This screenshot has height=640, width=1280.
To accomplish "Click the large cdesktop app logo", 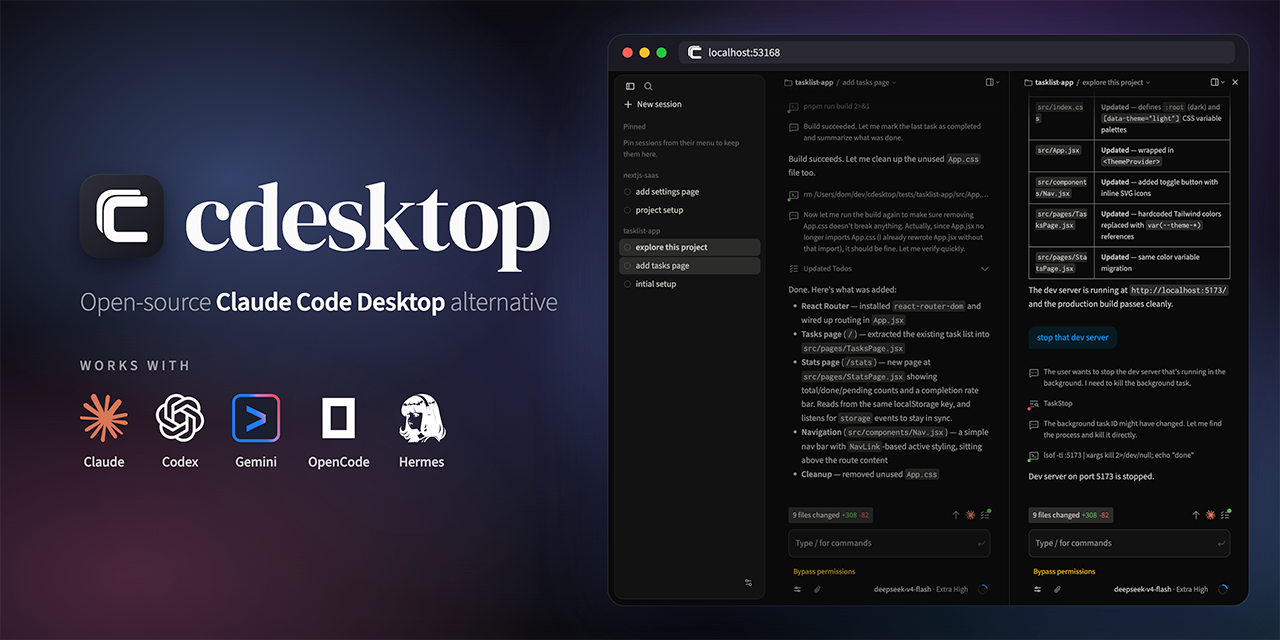I will pyautogui.click(x=121, y=216).
